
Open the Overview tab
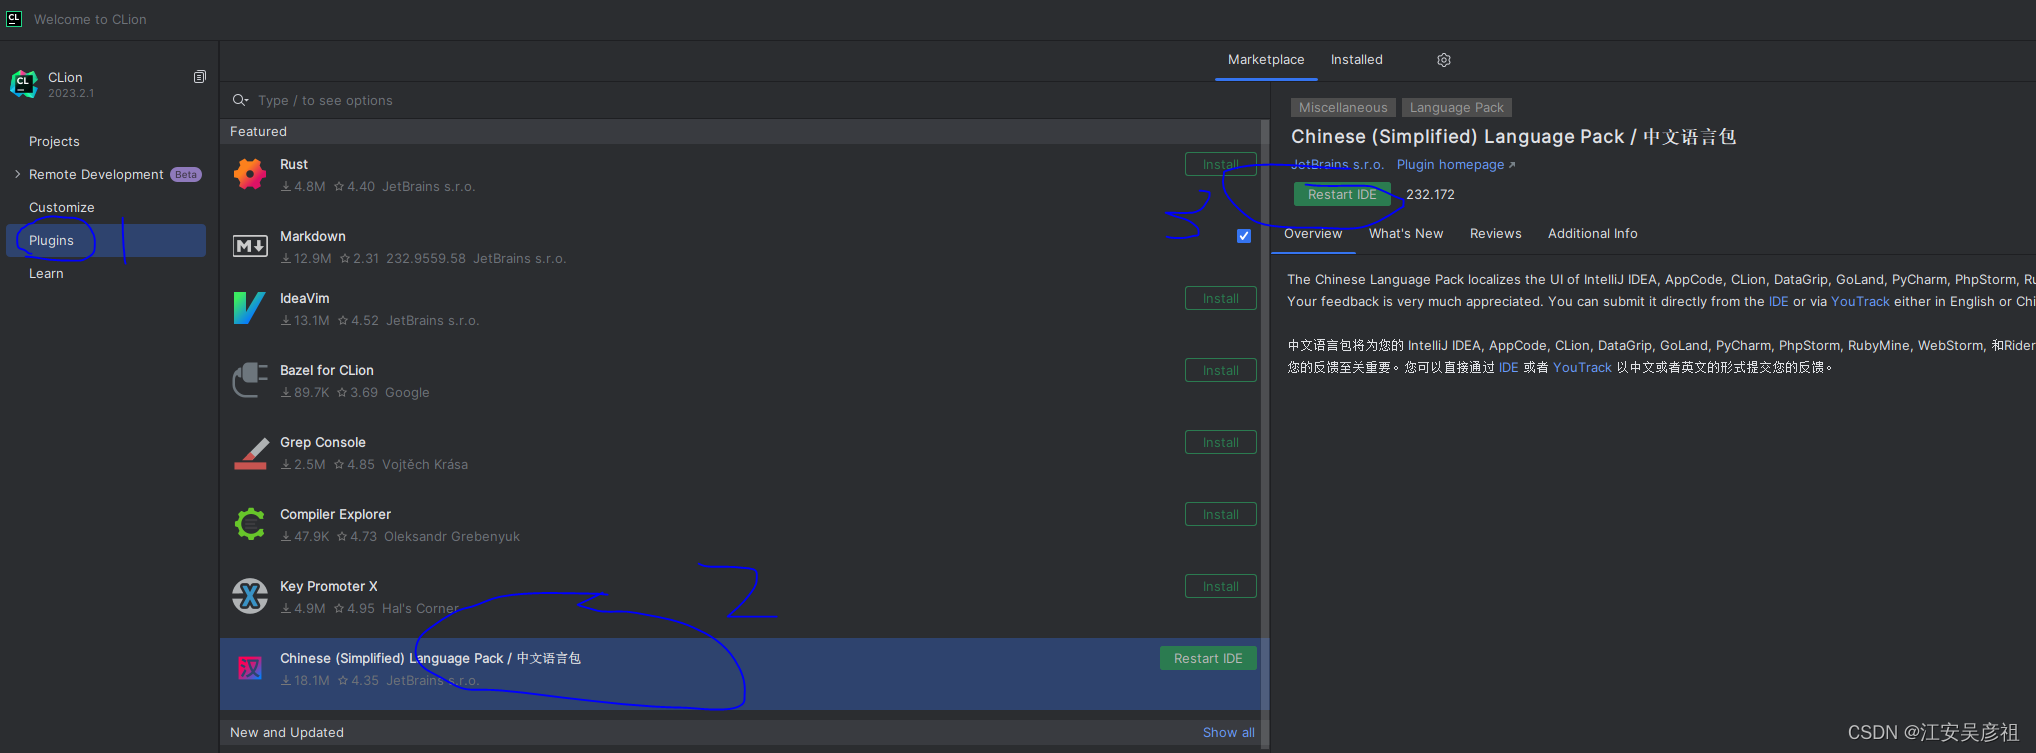[x=1313, y=233]
